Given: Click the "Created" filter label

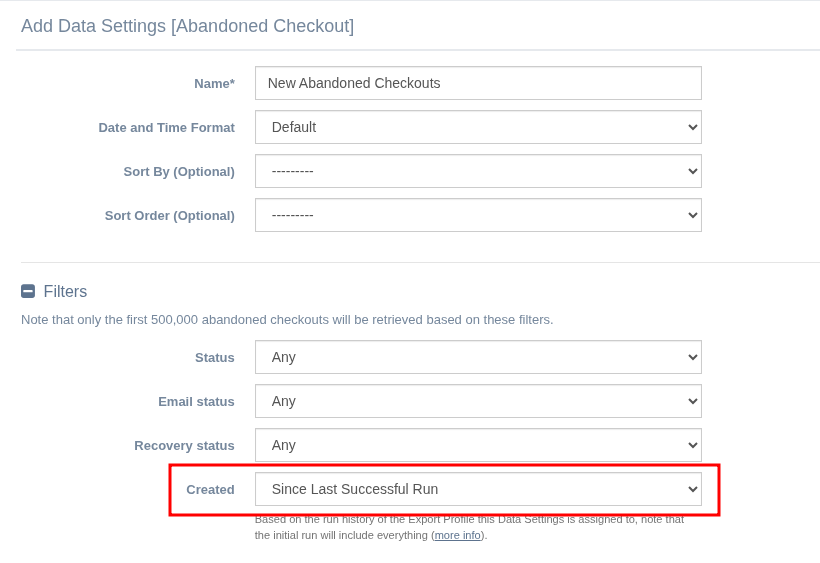Looking at the screenshot, I should point(210,490).
